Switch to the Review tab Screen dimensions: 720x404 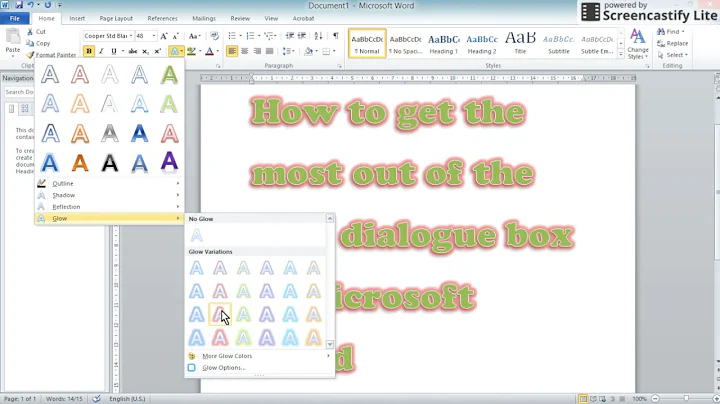coord(240,18)
